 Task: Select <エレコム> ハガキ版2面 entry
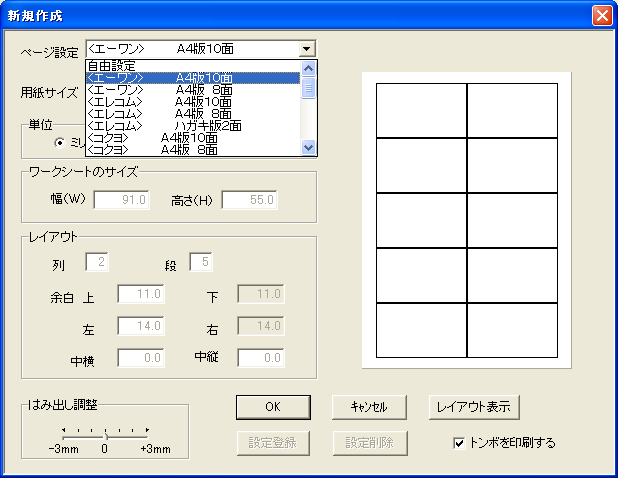pos(193,126)
